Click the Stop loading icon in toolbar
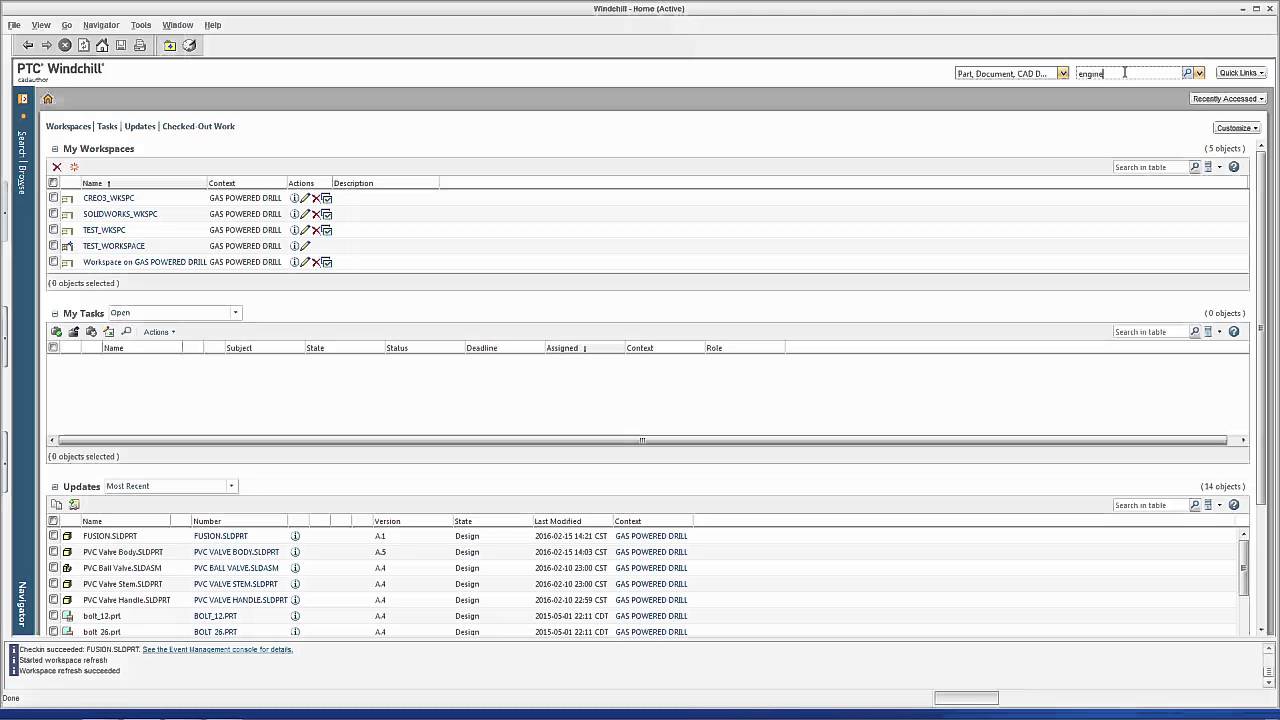 click(65, 45)
